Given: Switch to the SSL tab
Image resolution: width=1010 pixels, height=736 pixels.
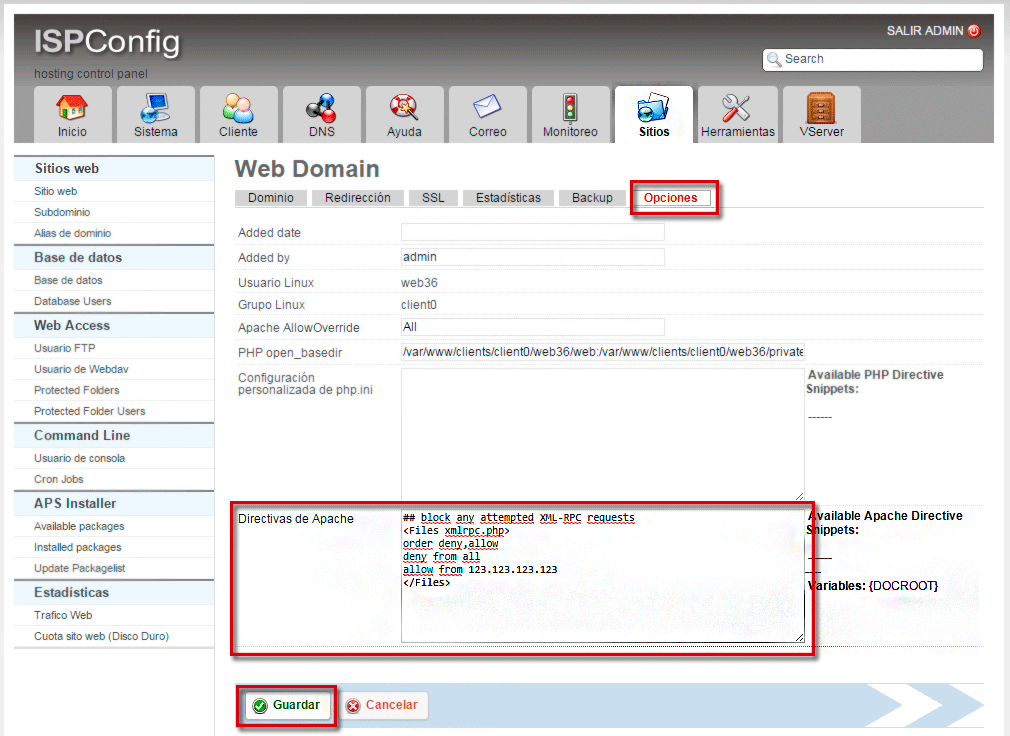Looking at the screenshot, I should coord(433,198).
